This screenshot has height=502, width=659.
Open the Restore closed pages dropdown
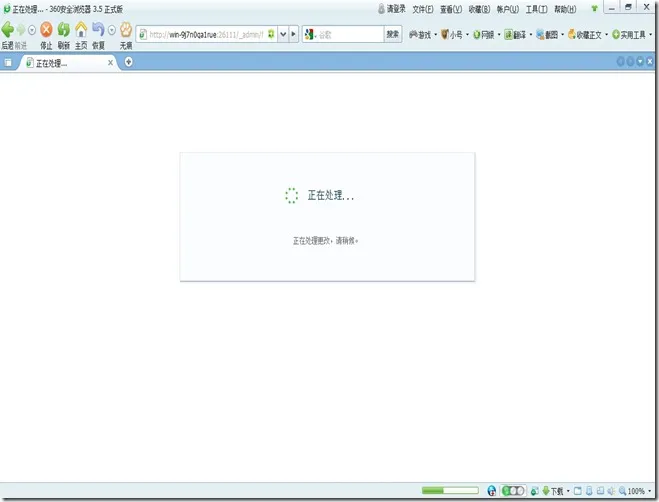pos(112,30)
